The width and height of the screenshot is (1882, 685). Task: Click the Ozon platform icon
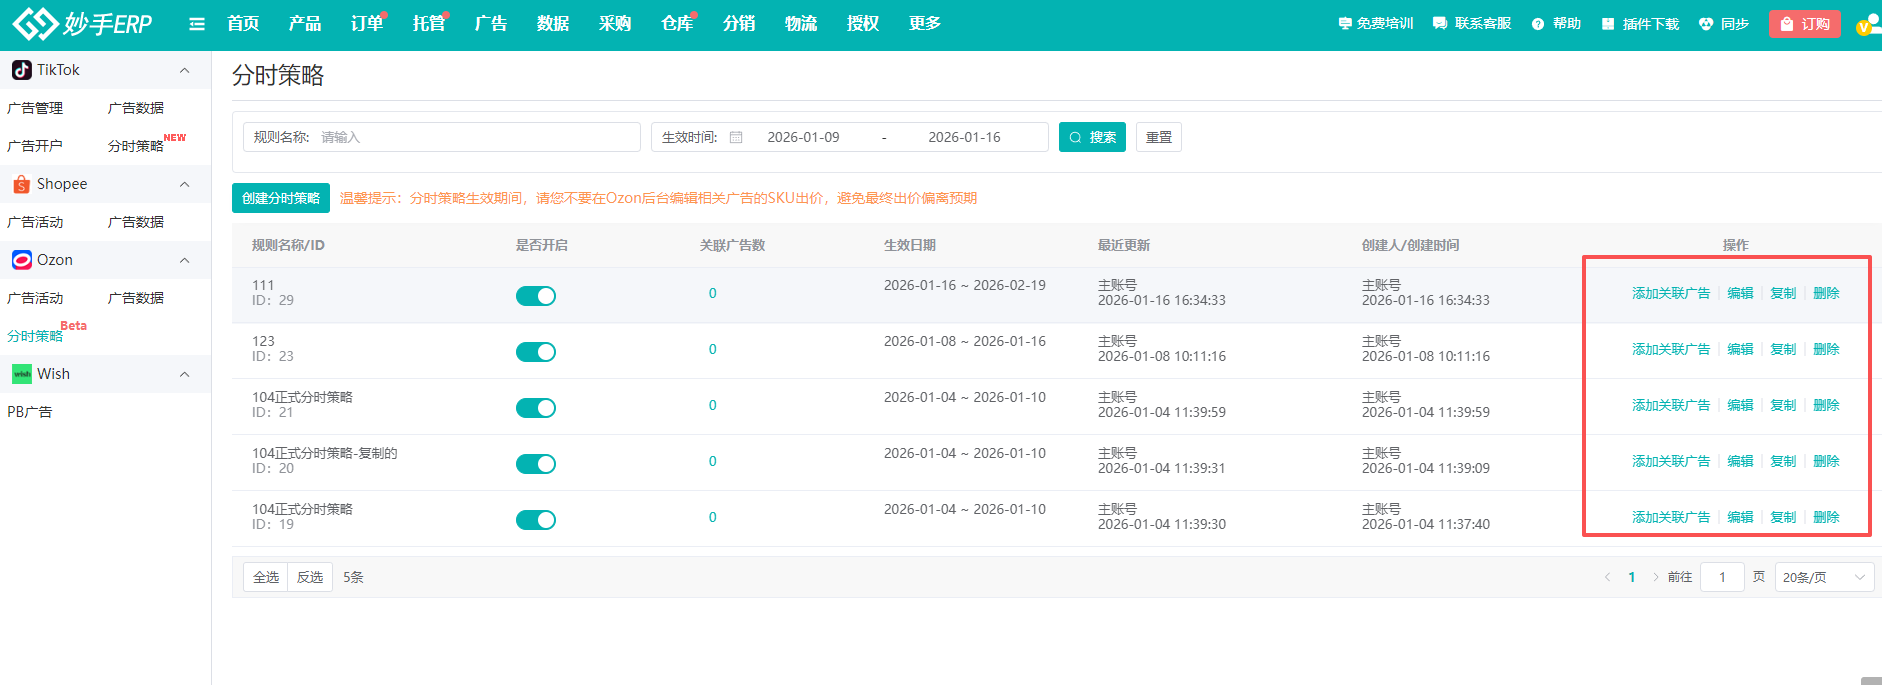pyautogui.click(x=21, y=260)
